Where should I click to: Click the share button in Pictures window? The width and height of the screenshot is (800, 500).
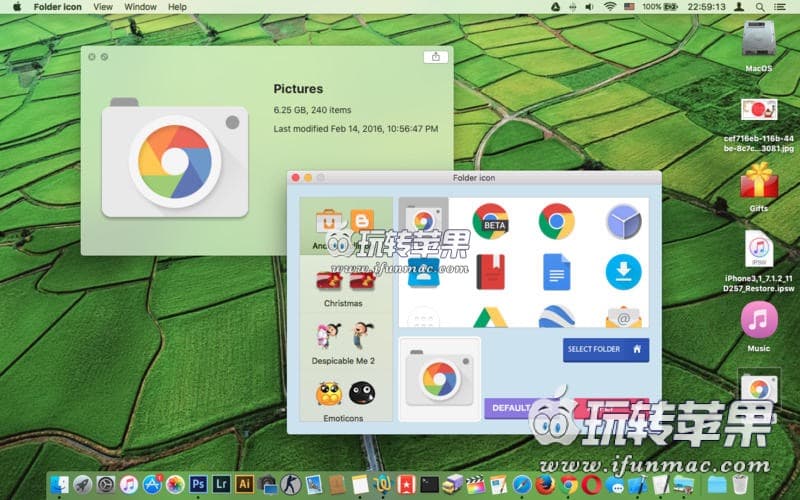tap(436, 57)
